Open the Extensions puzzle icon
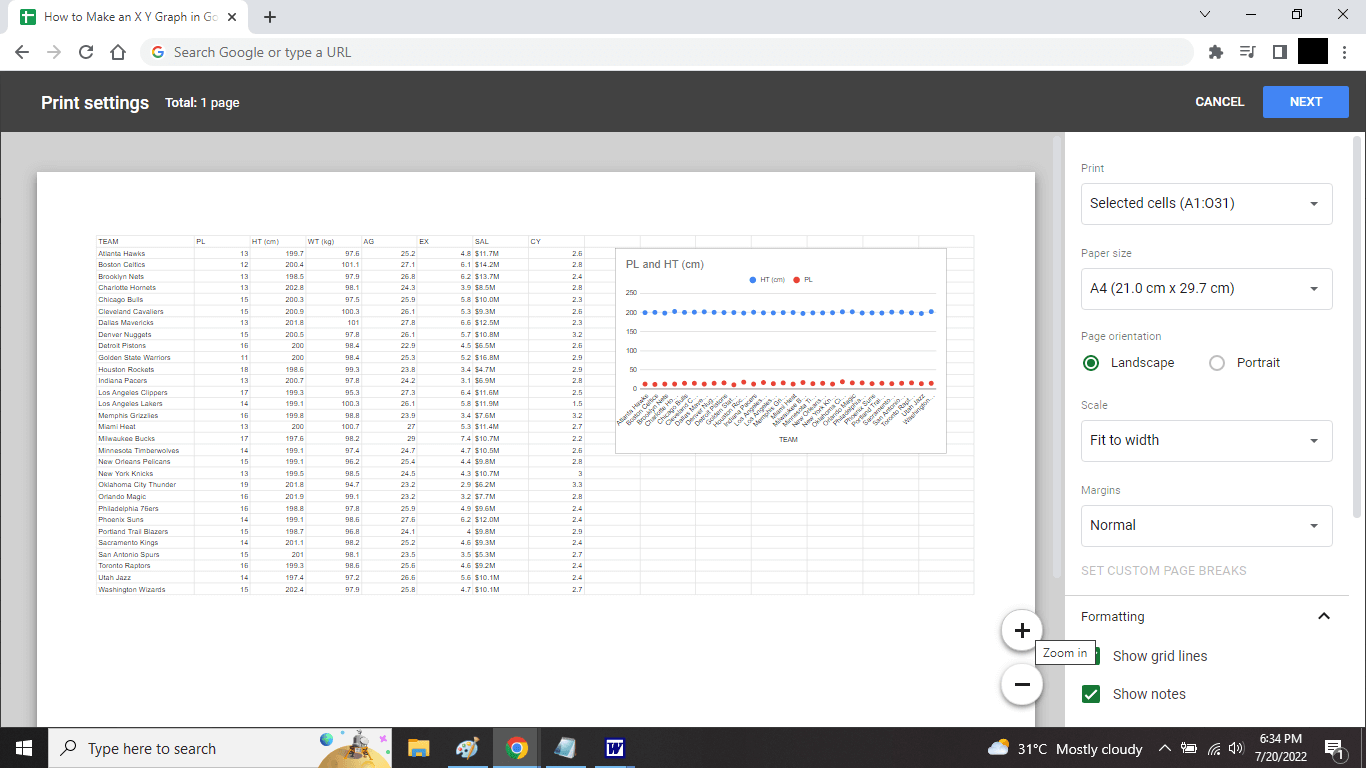 coord(1215,51)
